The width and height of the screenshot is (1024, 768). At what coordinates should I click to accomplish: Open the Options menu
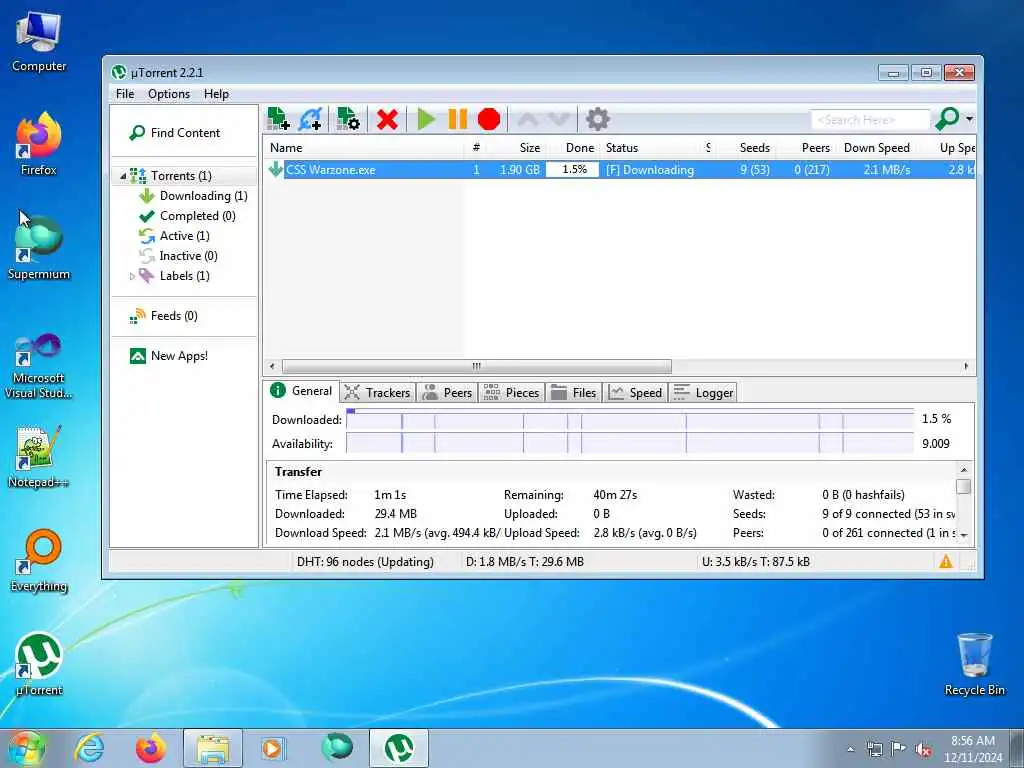click(x=169, y=94)
